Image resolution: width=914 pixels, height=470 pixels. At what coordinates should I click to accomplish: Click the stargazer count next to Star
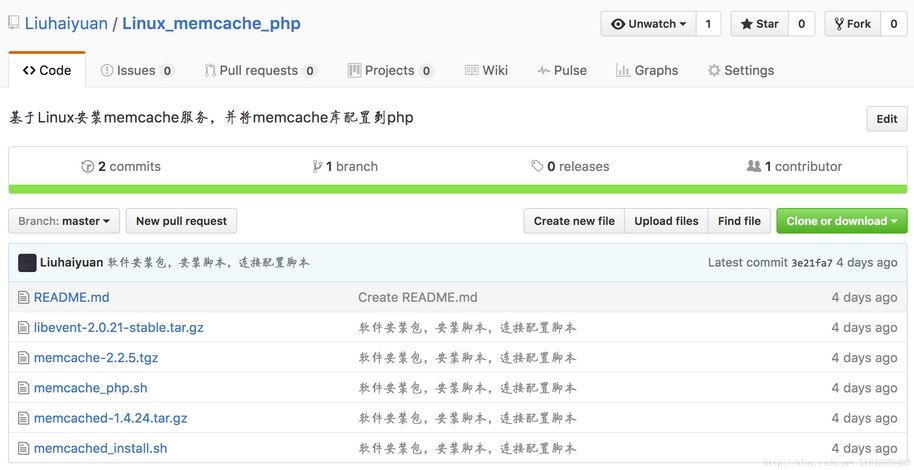(801, 24)
